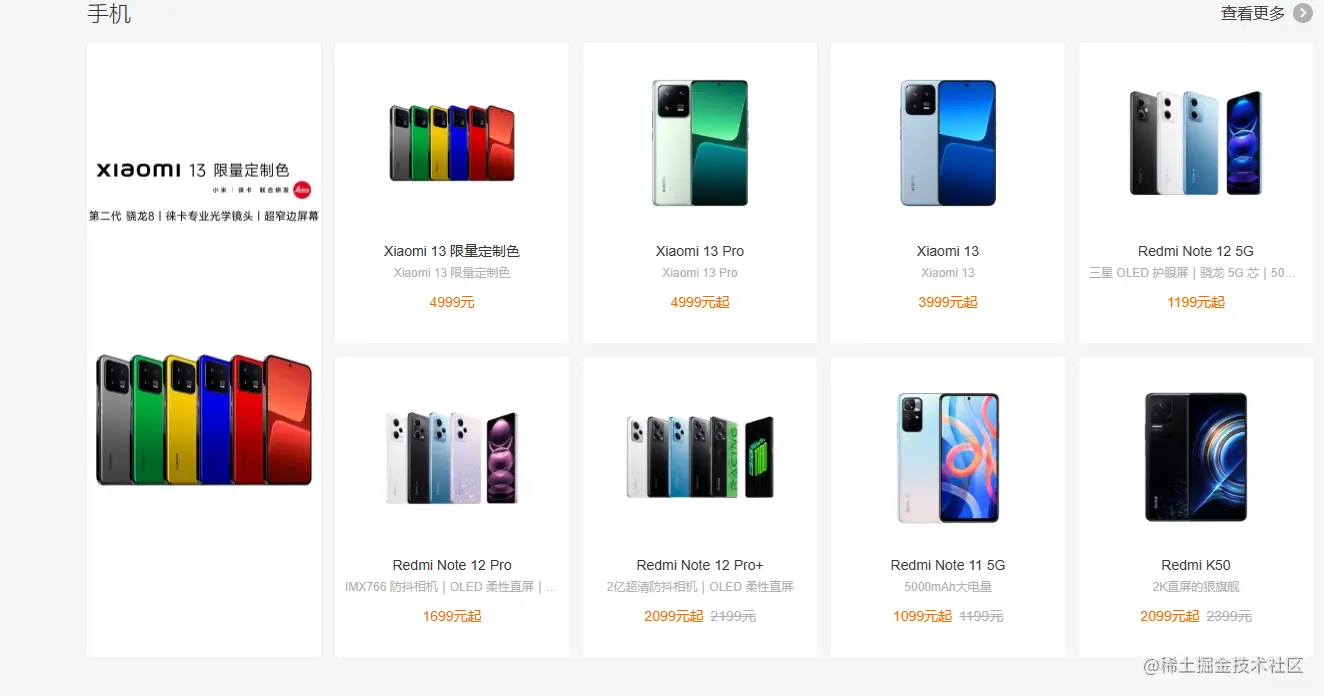Click the 3999元起 price of Xiaomi 13
This screenshot has height=696, width=1324.
pos(948,302)
